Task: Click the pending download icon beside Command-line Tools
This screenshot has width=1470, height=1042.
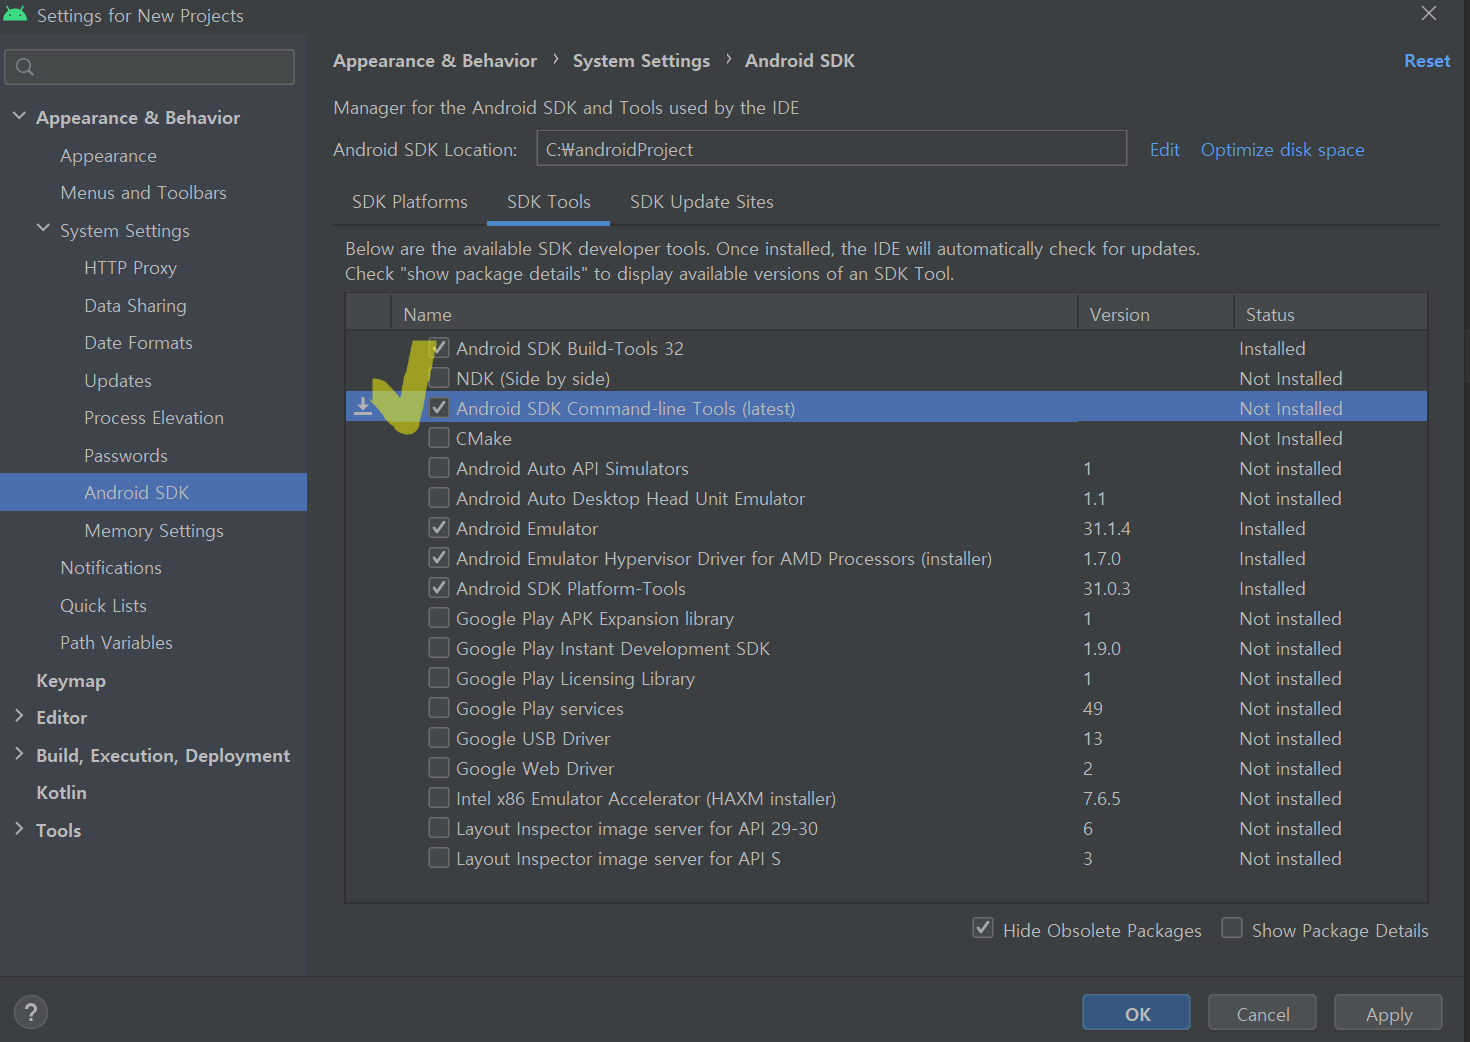Action: pyautogui.click(x=363, y=407)
